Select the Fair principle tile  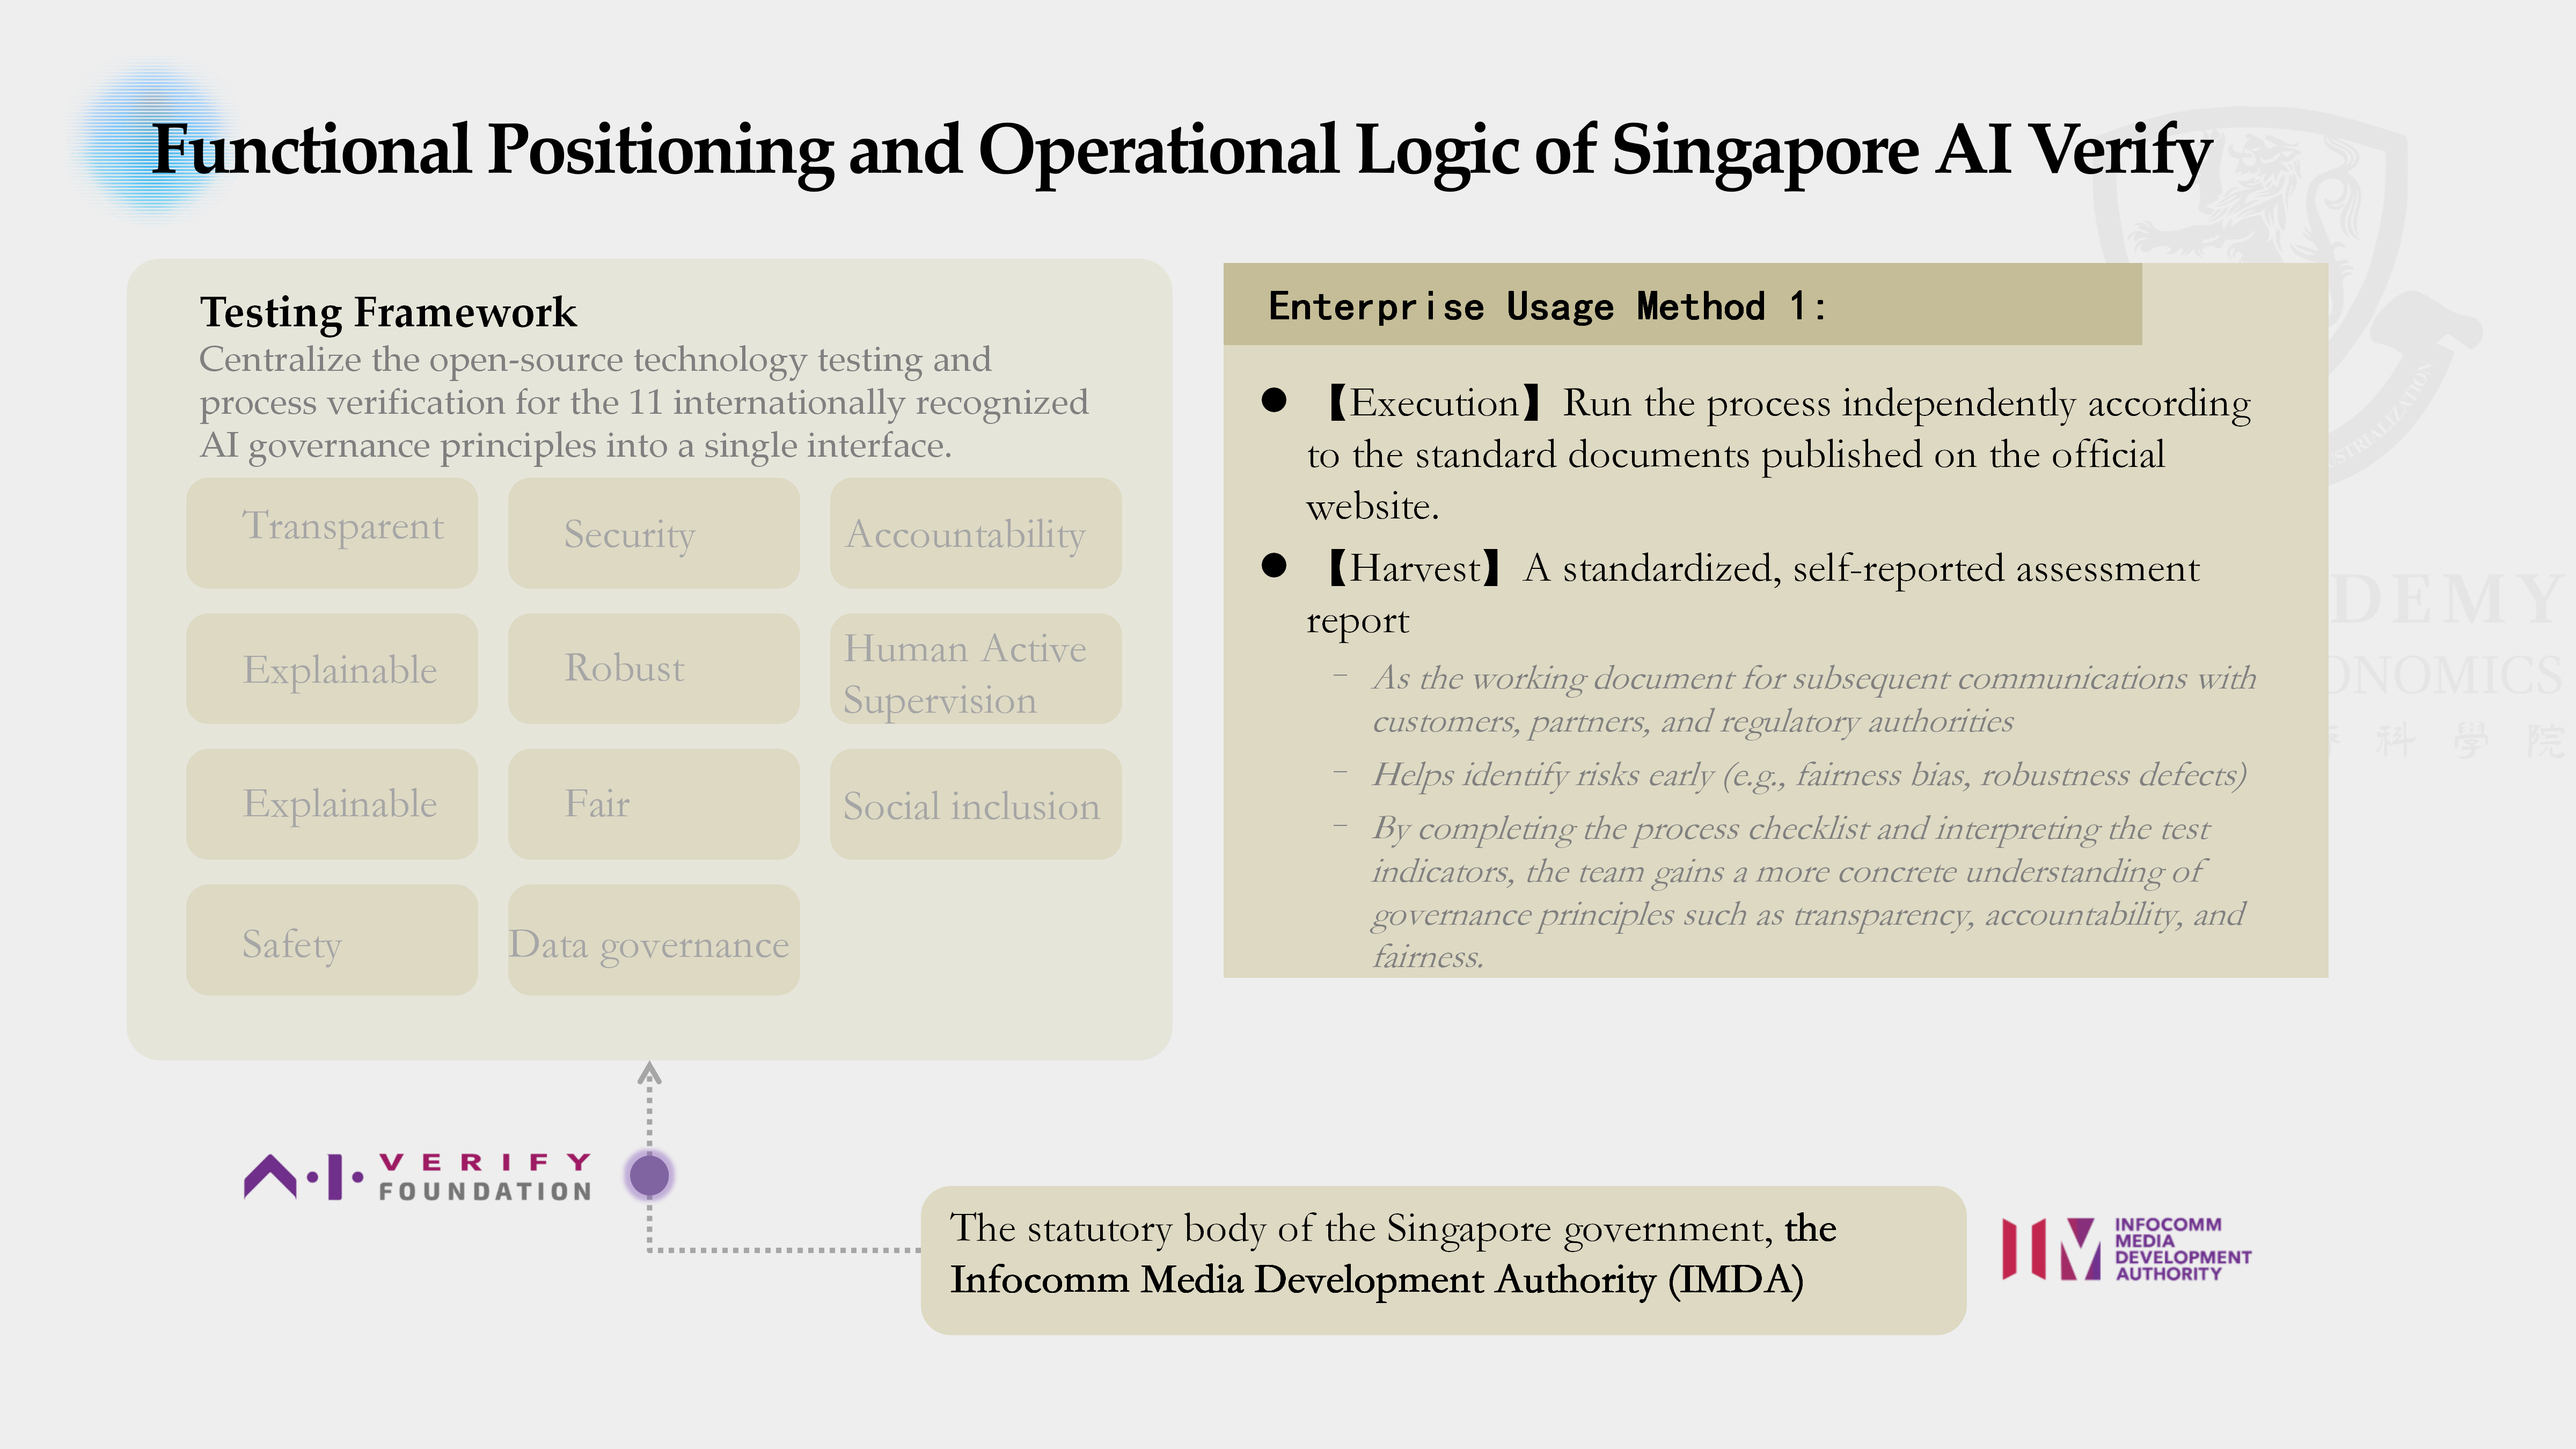(653, 803)
